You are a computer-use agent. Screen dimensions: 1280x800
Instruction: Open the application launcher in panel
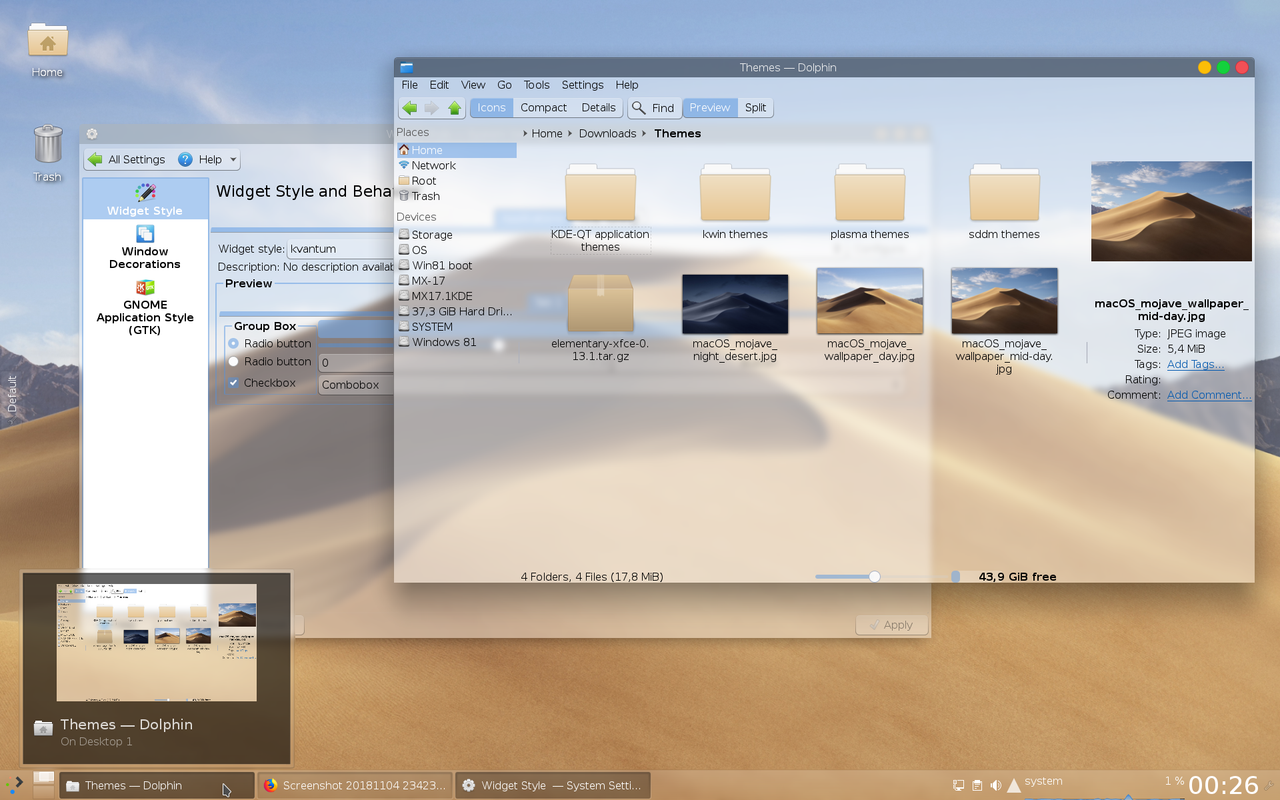(16, 785)
